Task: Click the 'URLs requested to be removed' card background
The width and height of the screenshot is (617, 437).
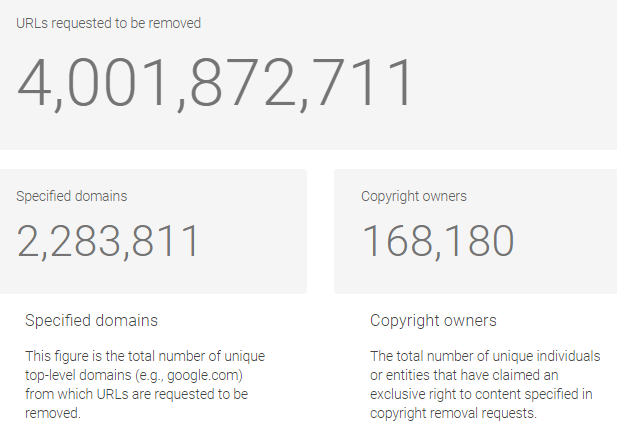Action: click(308, 75)
